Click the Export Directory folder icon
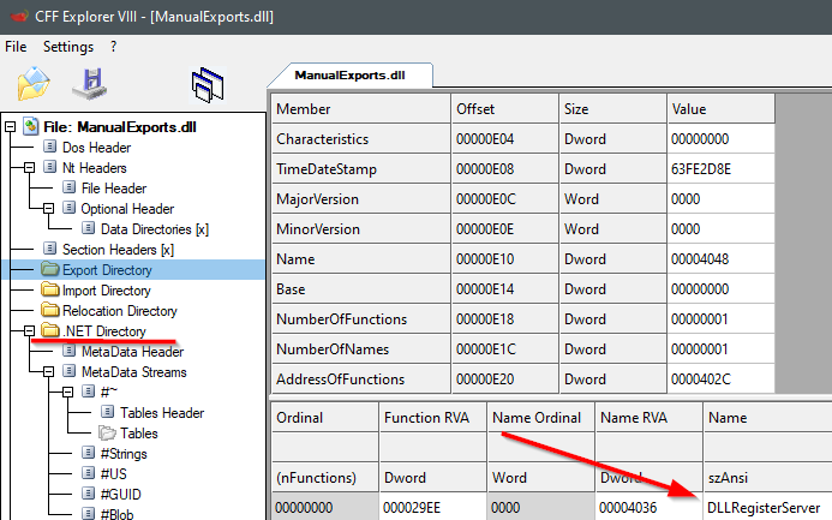Viewport: 832px width, 520px height. tap(50, 270)
